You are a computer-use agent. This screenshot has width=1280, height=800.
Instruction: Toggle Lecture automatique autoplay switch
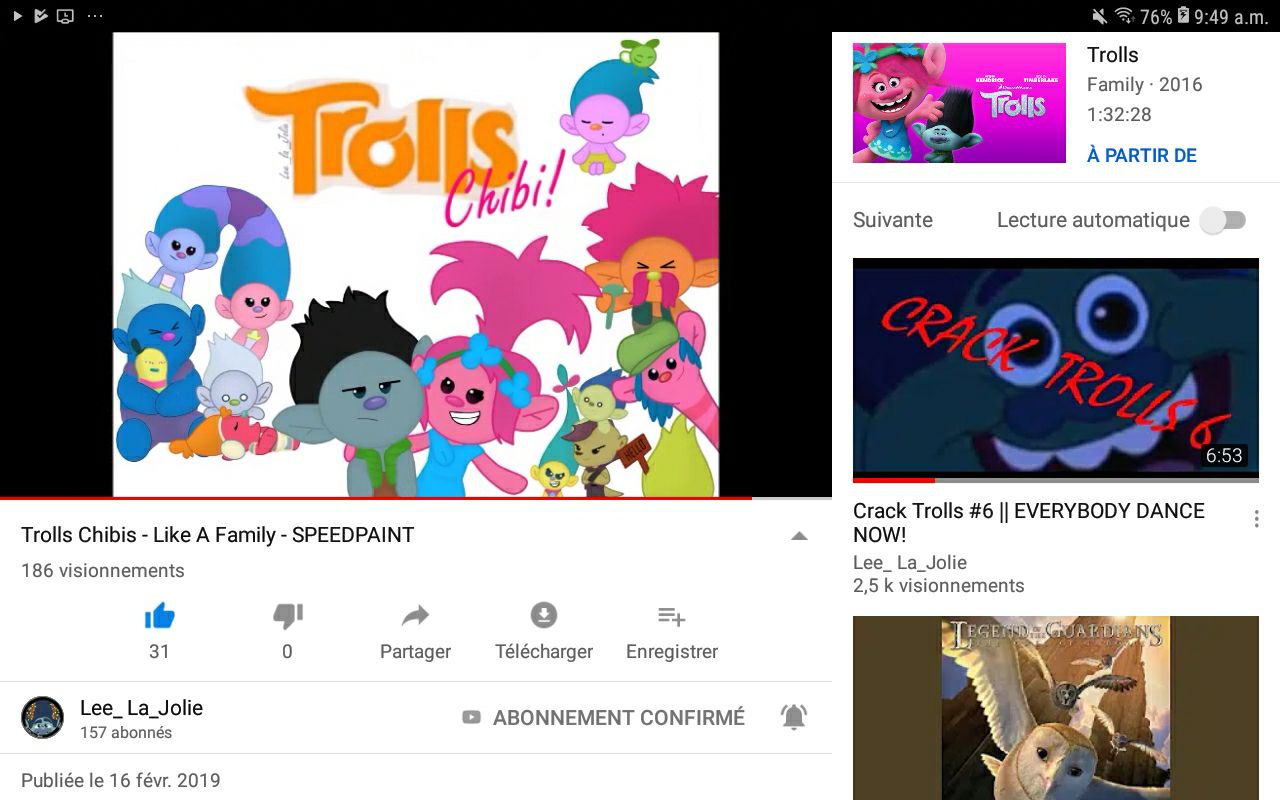[1222, 220]
